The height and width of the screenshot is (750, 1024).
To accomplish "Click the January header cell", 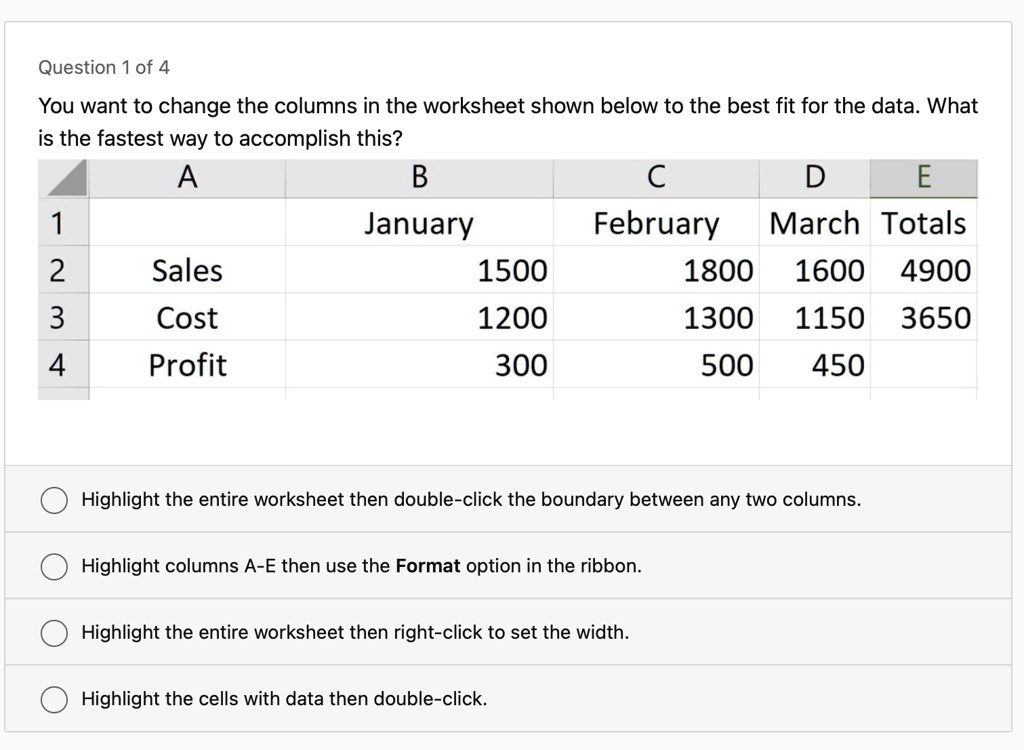I will (x=419, y=223).
